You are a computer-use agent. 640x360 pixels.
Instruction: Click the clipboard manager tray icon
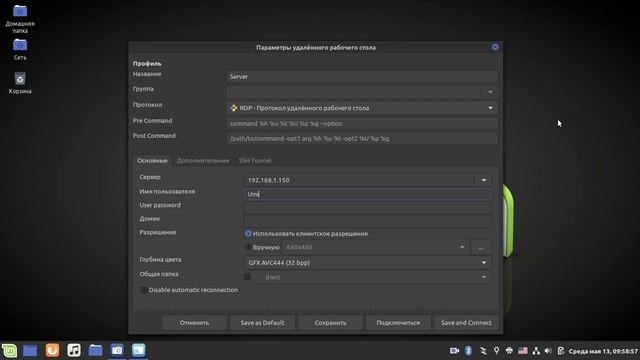point(561,351)
